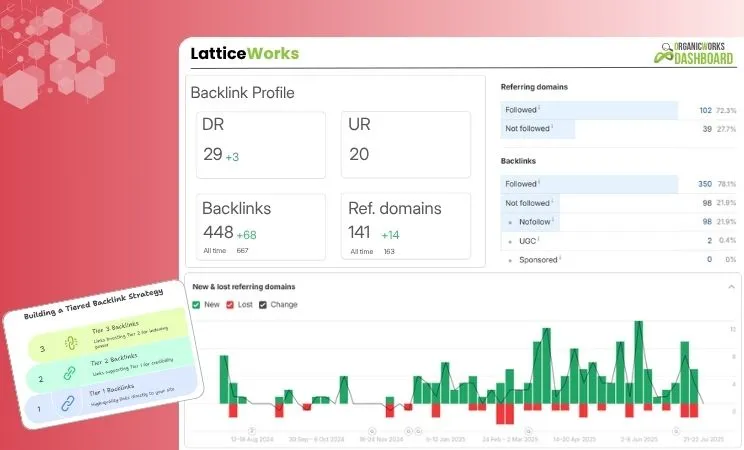Click the UGC backlinks row
The height and width of the screenshot is (450, 744).
point(619,241)
